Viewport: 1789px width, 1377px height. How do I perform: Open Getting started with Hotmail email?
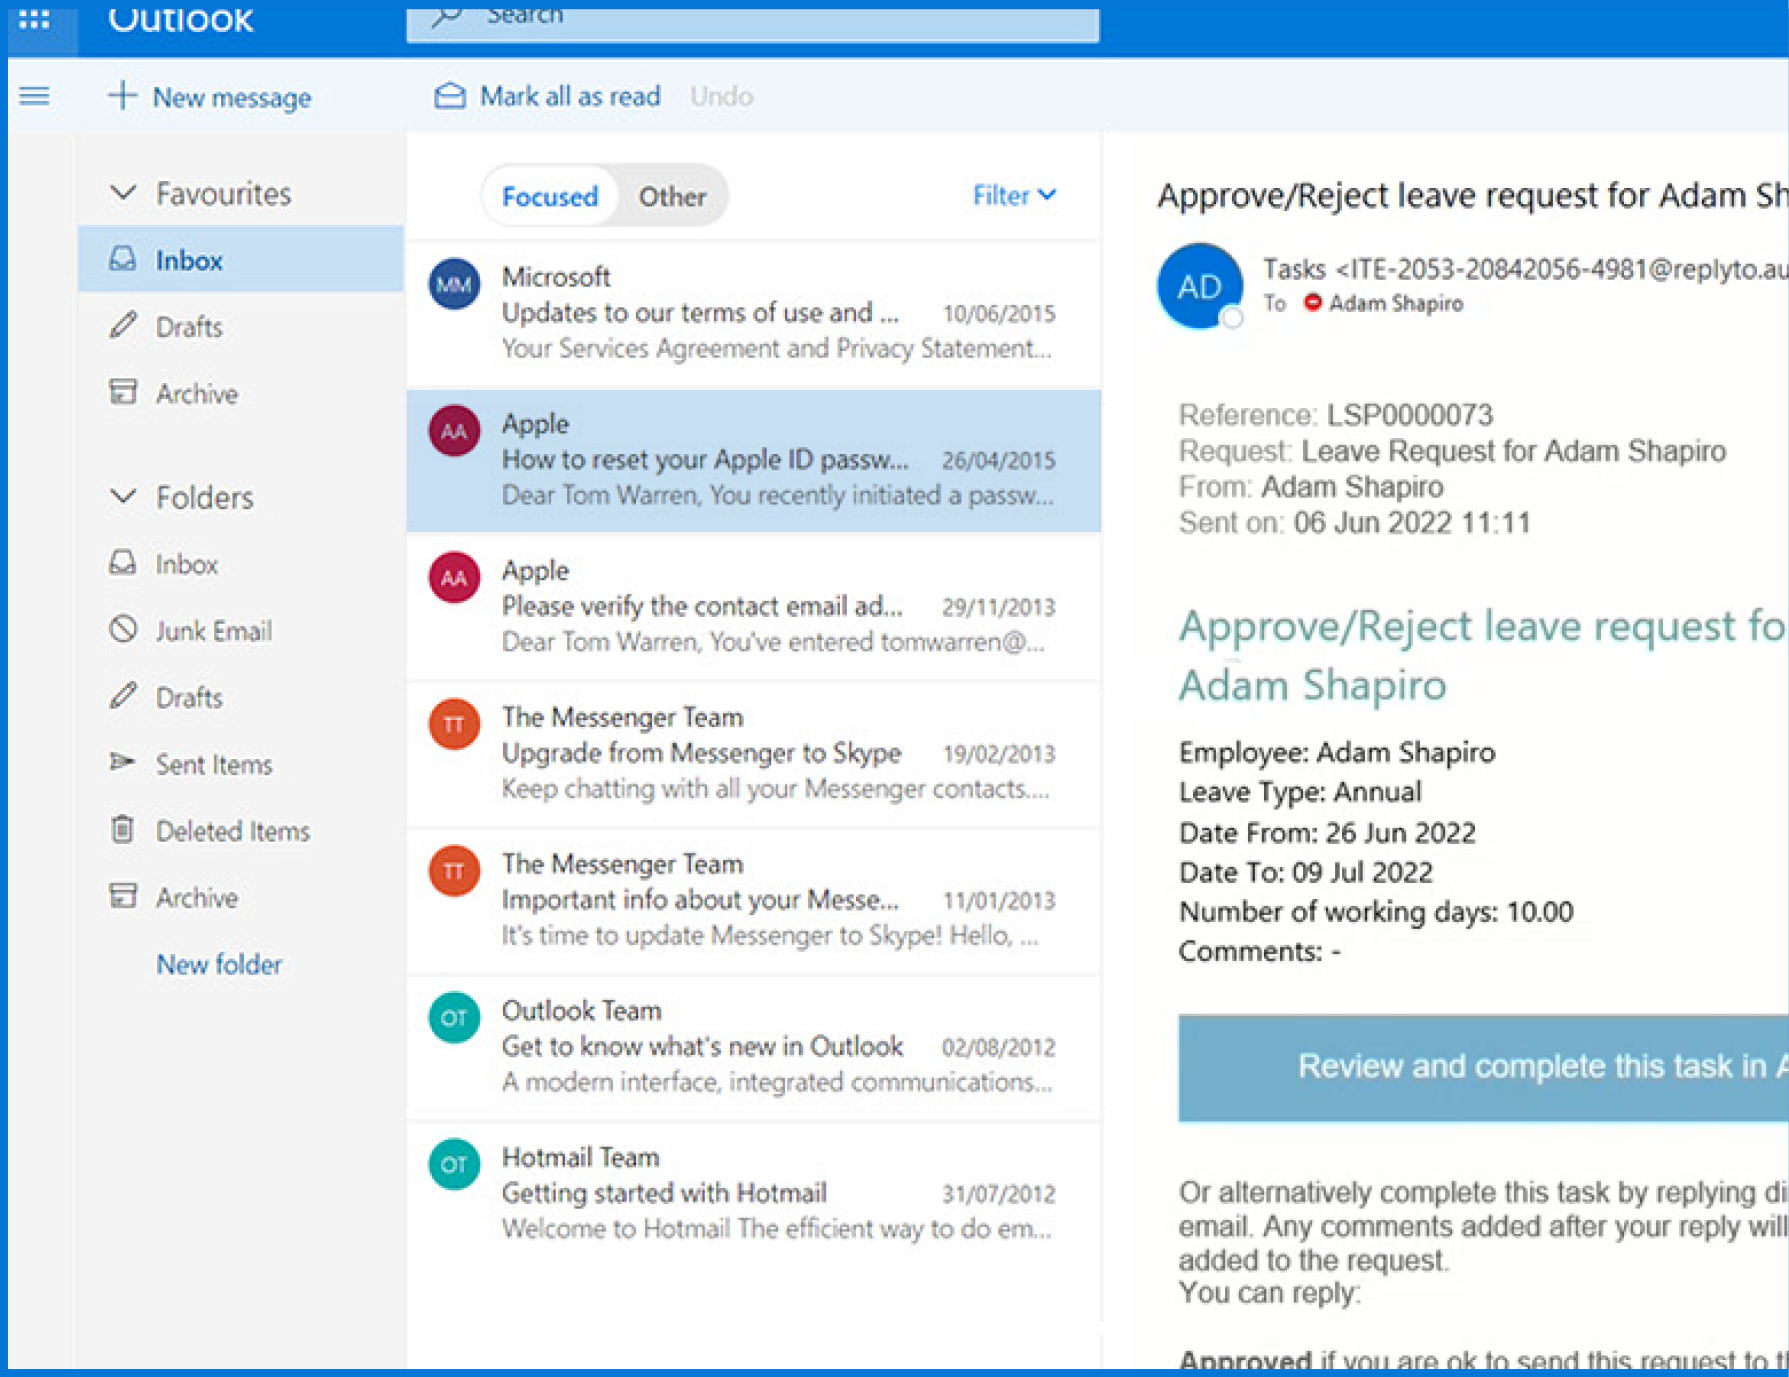[753, 1193]
